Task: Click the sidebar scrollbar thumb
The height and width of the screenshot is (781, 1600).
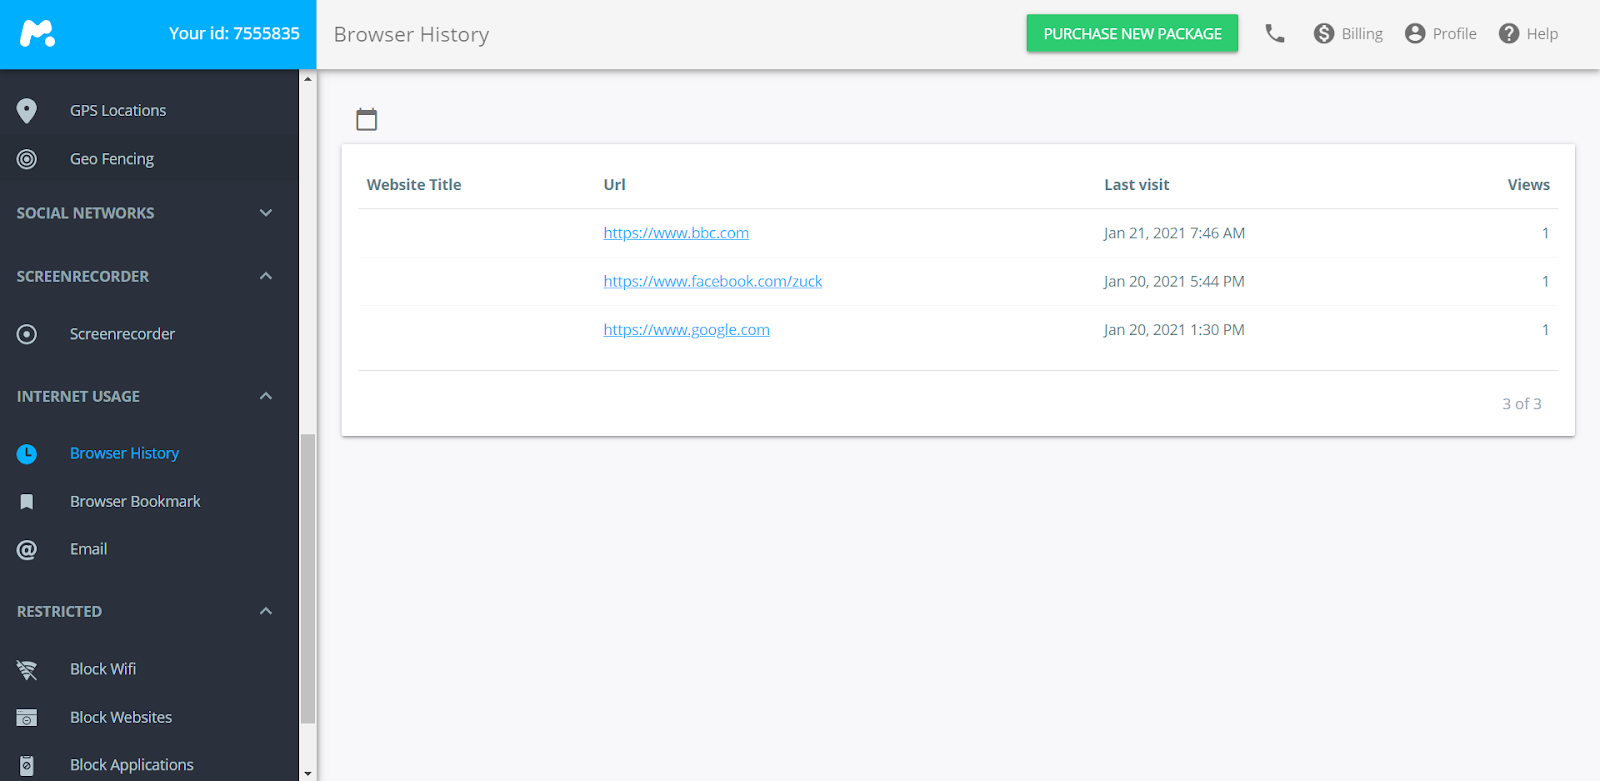Action: pos(308,579)
